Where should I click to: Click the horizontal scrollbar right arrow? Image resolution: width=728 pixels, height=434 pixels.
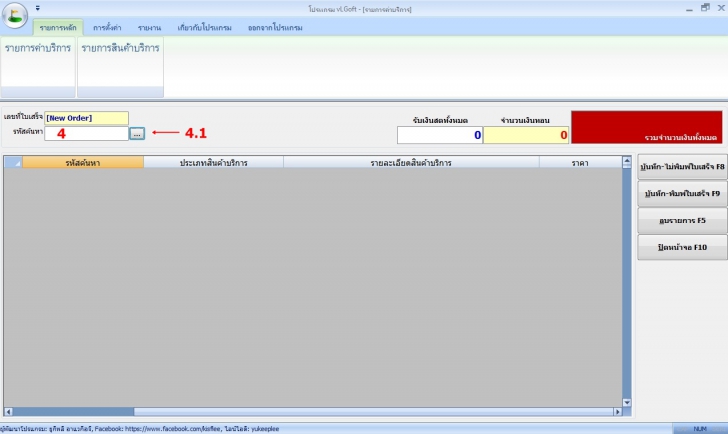(618, 412)
